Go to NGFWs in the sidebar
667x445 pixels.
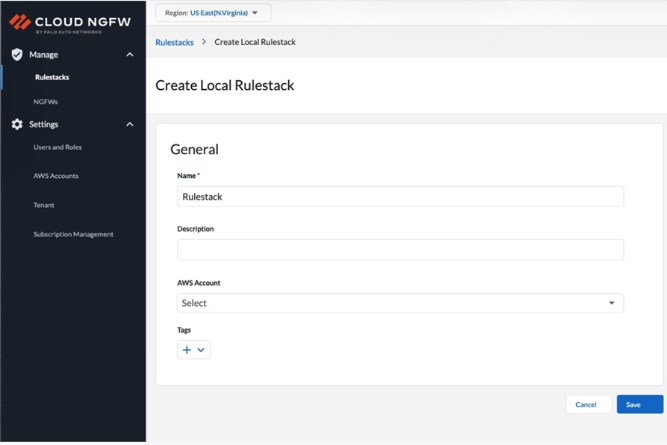pyautogui.click(x=46, y=102)
